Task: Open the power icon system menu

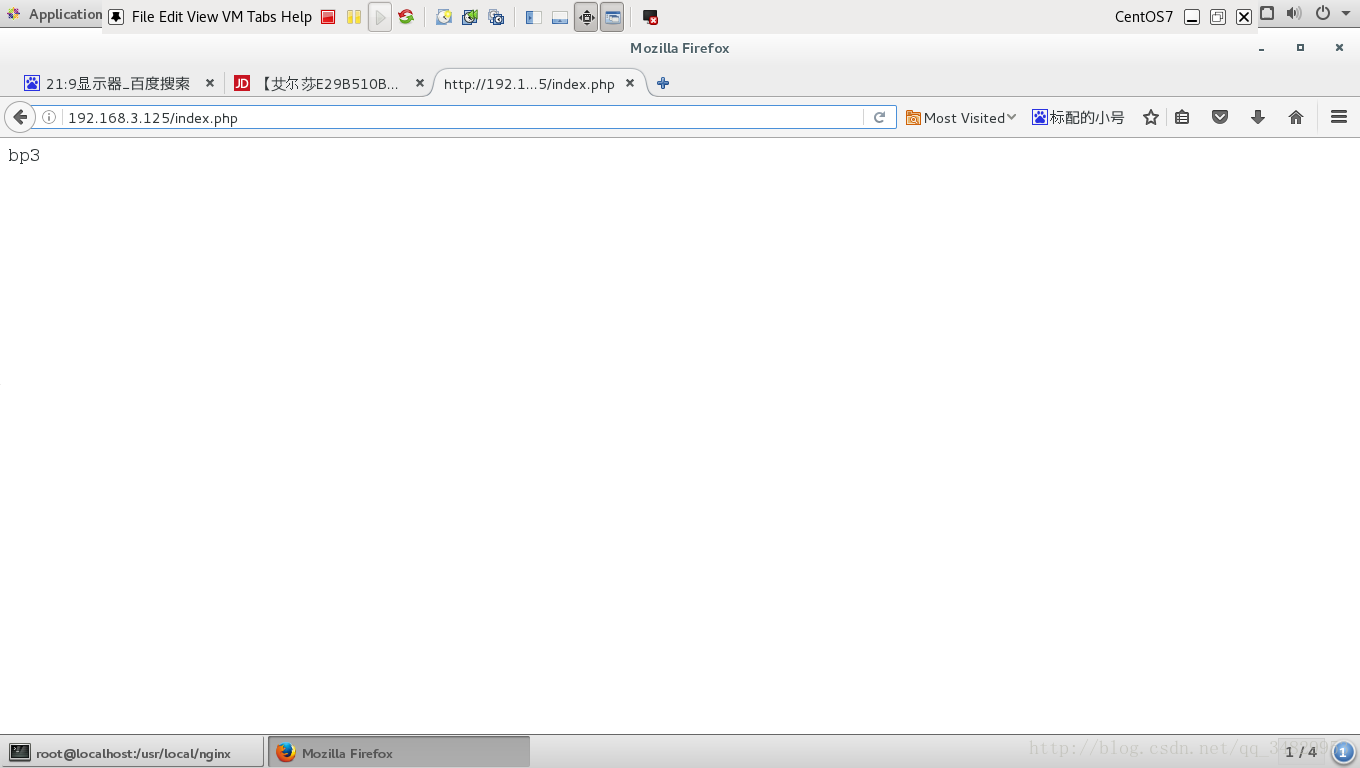Action: (x=1322, y=13)
